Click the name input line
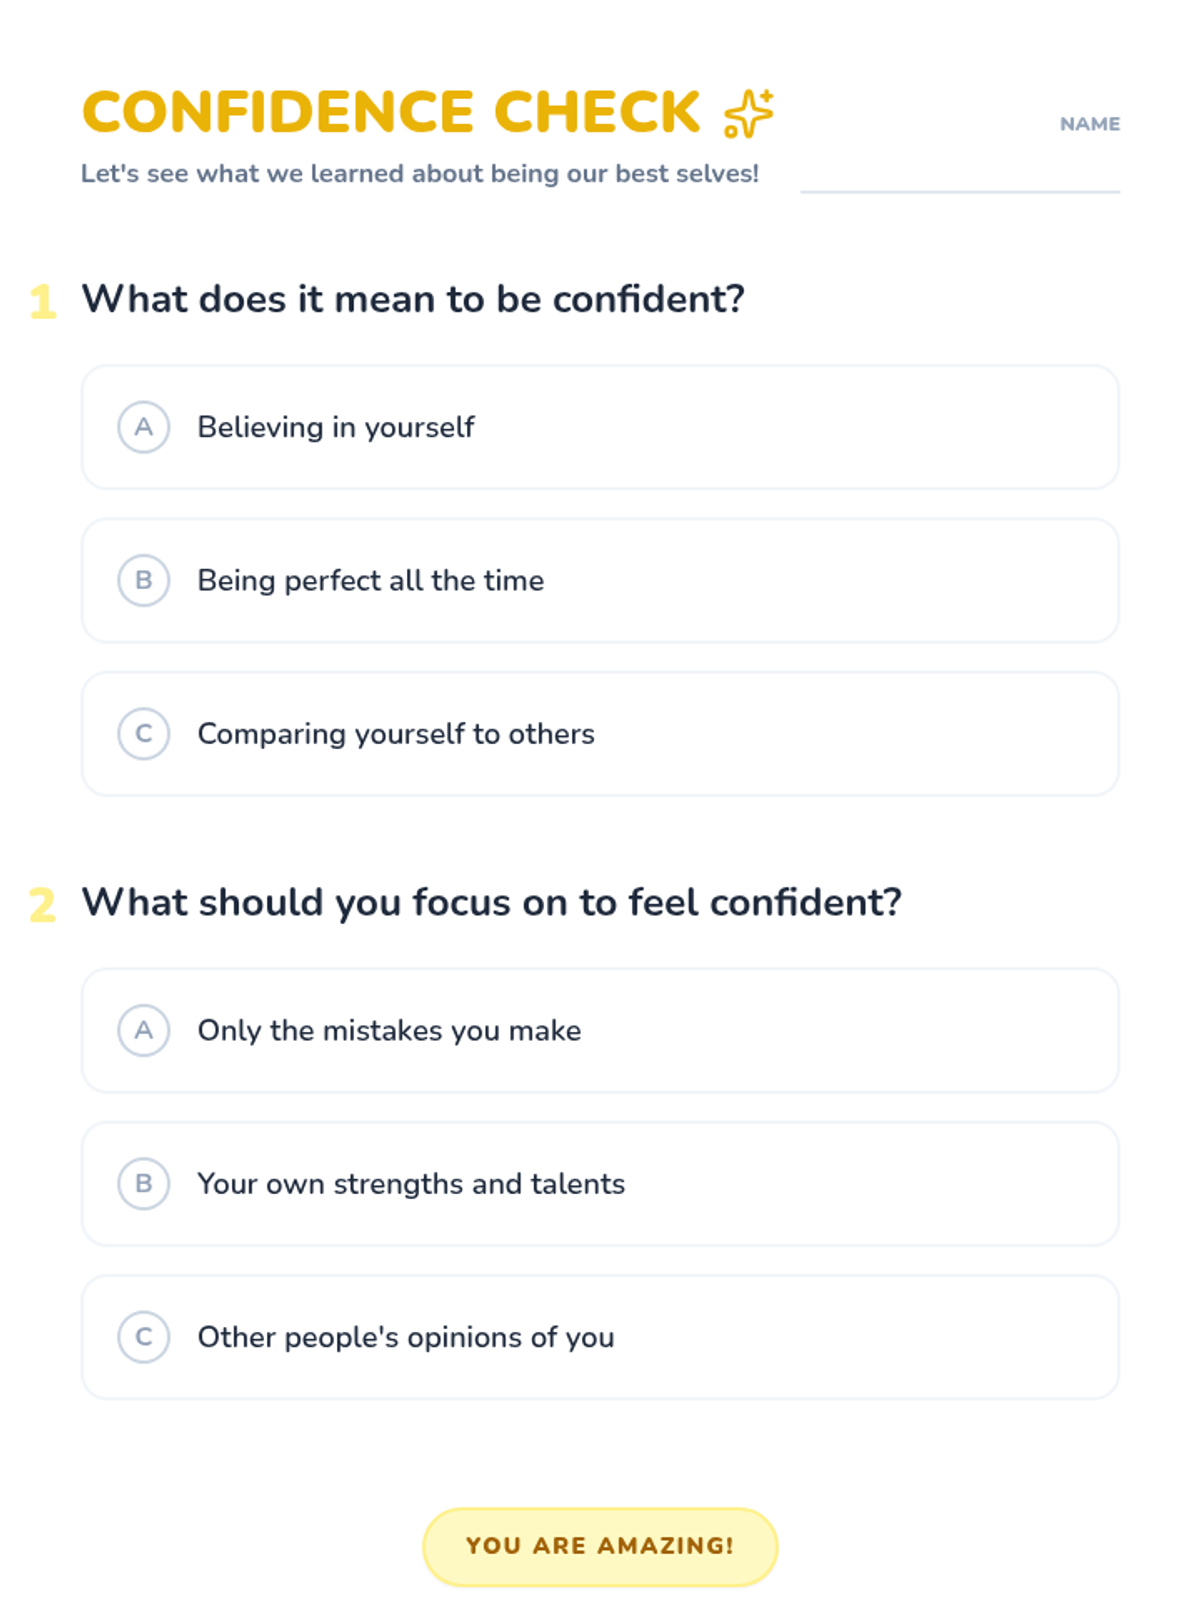This screenshot has width=1200, height=1600. 959,173
